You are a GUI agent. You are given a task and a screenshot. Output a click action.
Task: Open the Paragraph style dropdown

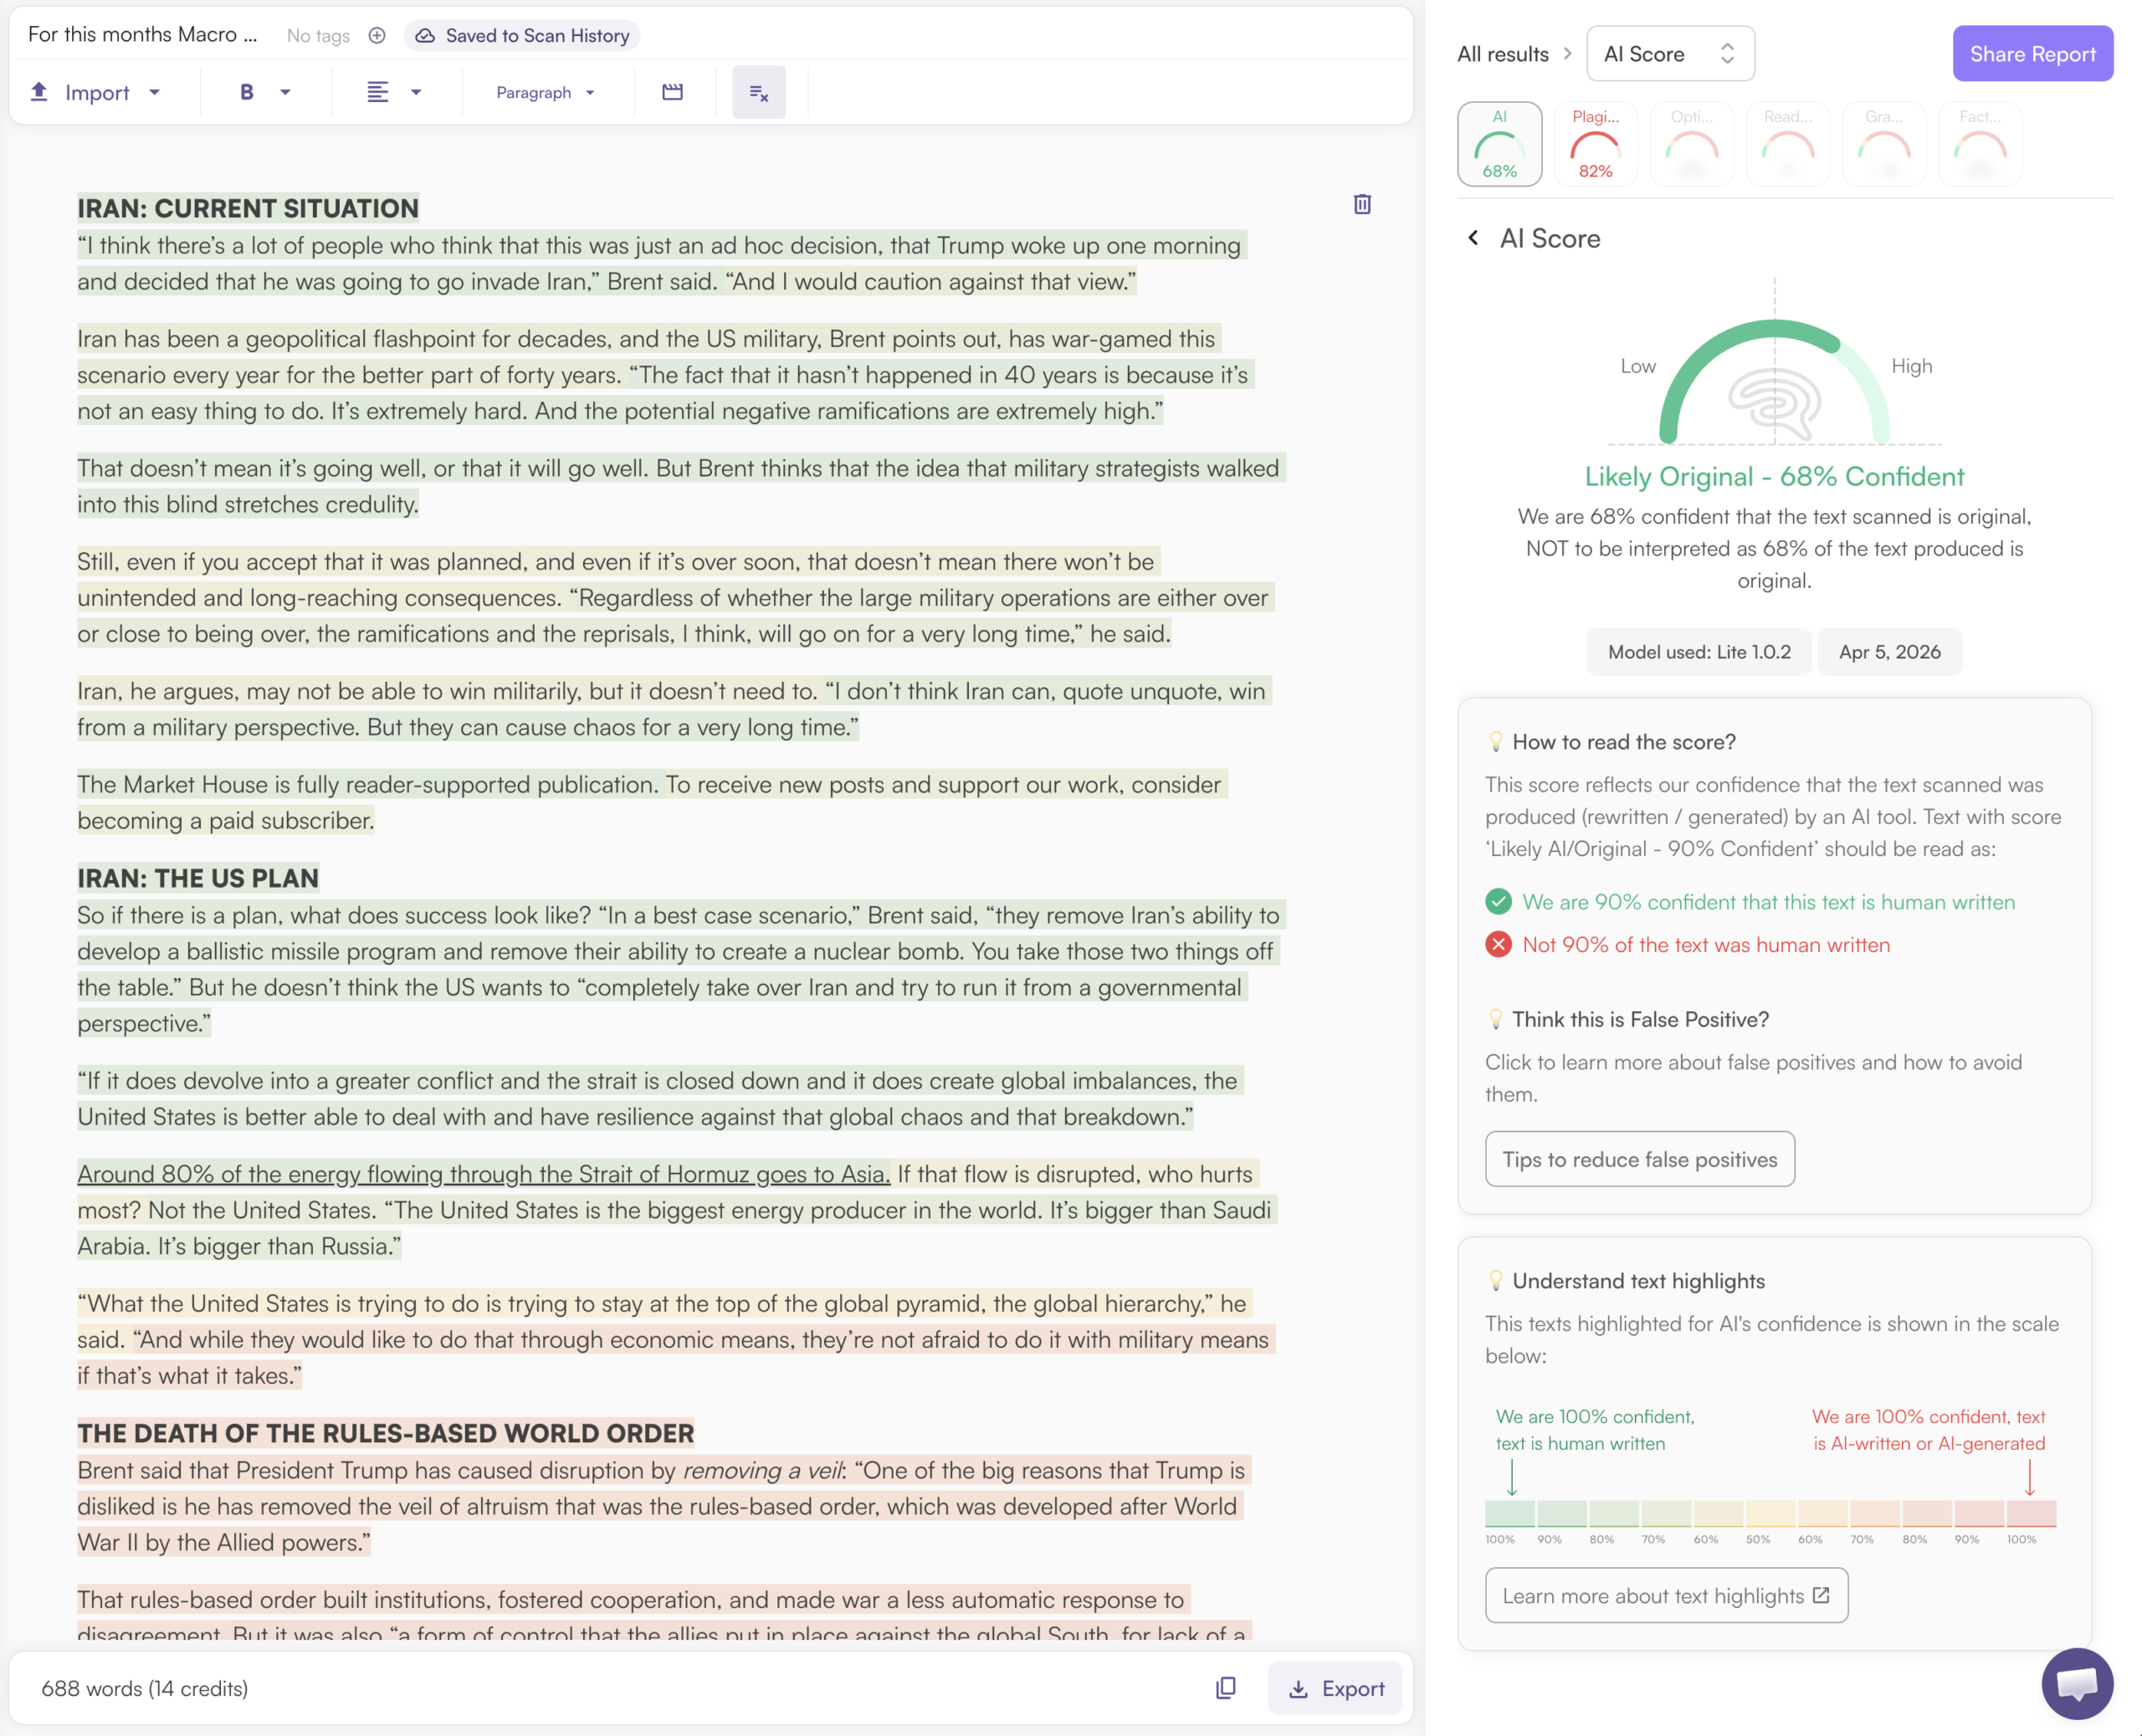545,92
